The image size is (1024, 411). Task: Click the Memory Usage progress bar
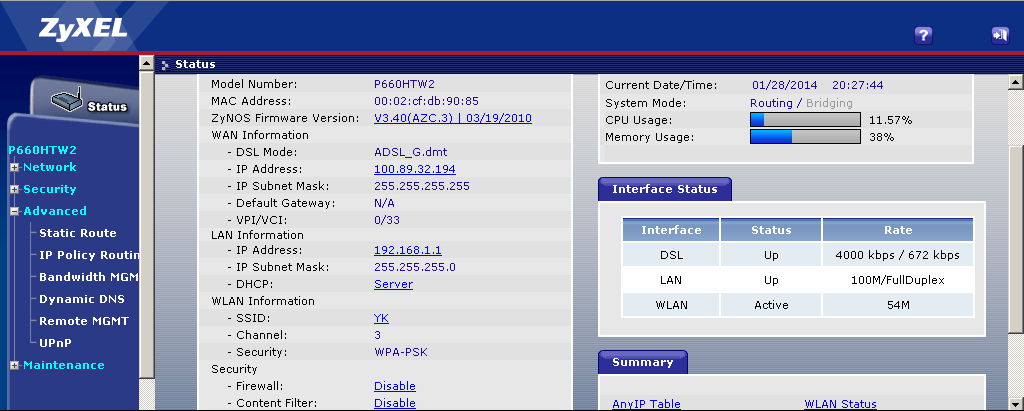[805, 137]
